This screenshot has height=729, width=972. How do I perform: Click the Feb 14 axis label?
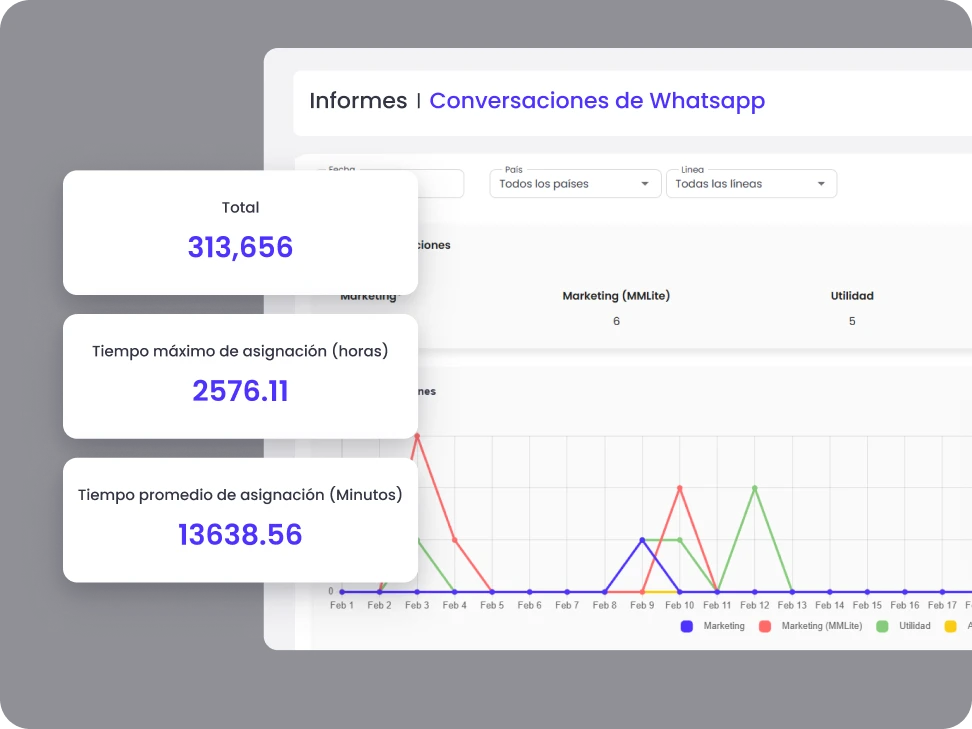pyautogui.click(x=829, y=605)
